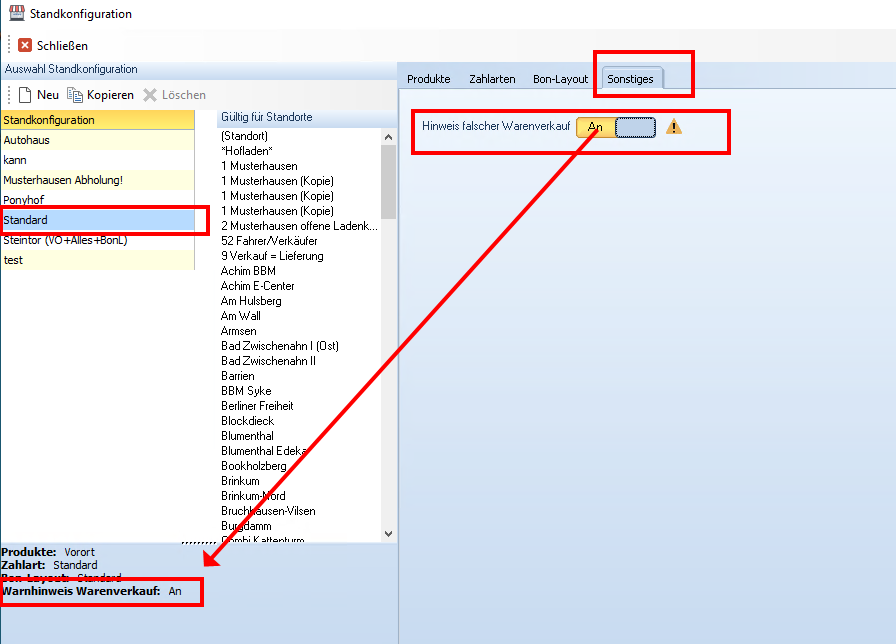The image size is (896, 644).
Task: Select Bad Zwischenahn II location
Action: 268,361
